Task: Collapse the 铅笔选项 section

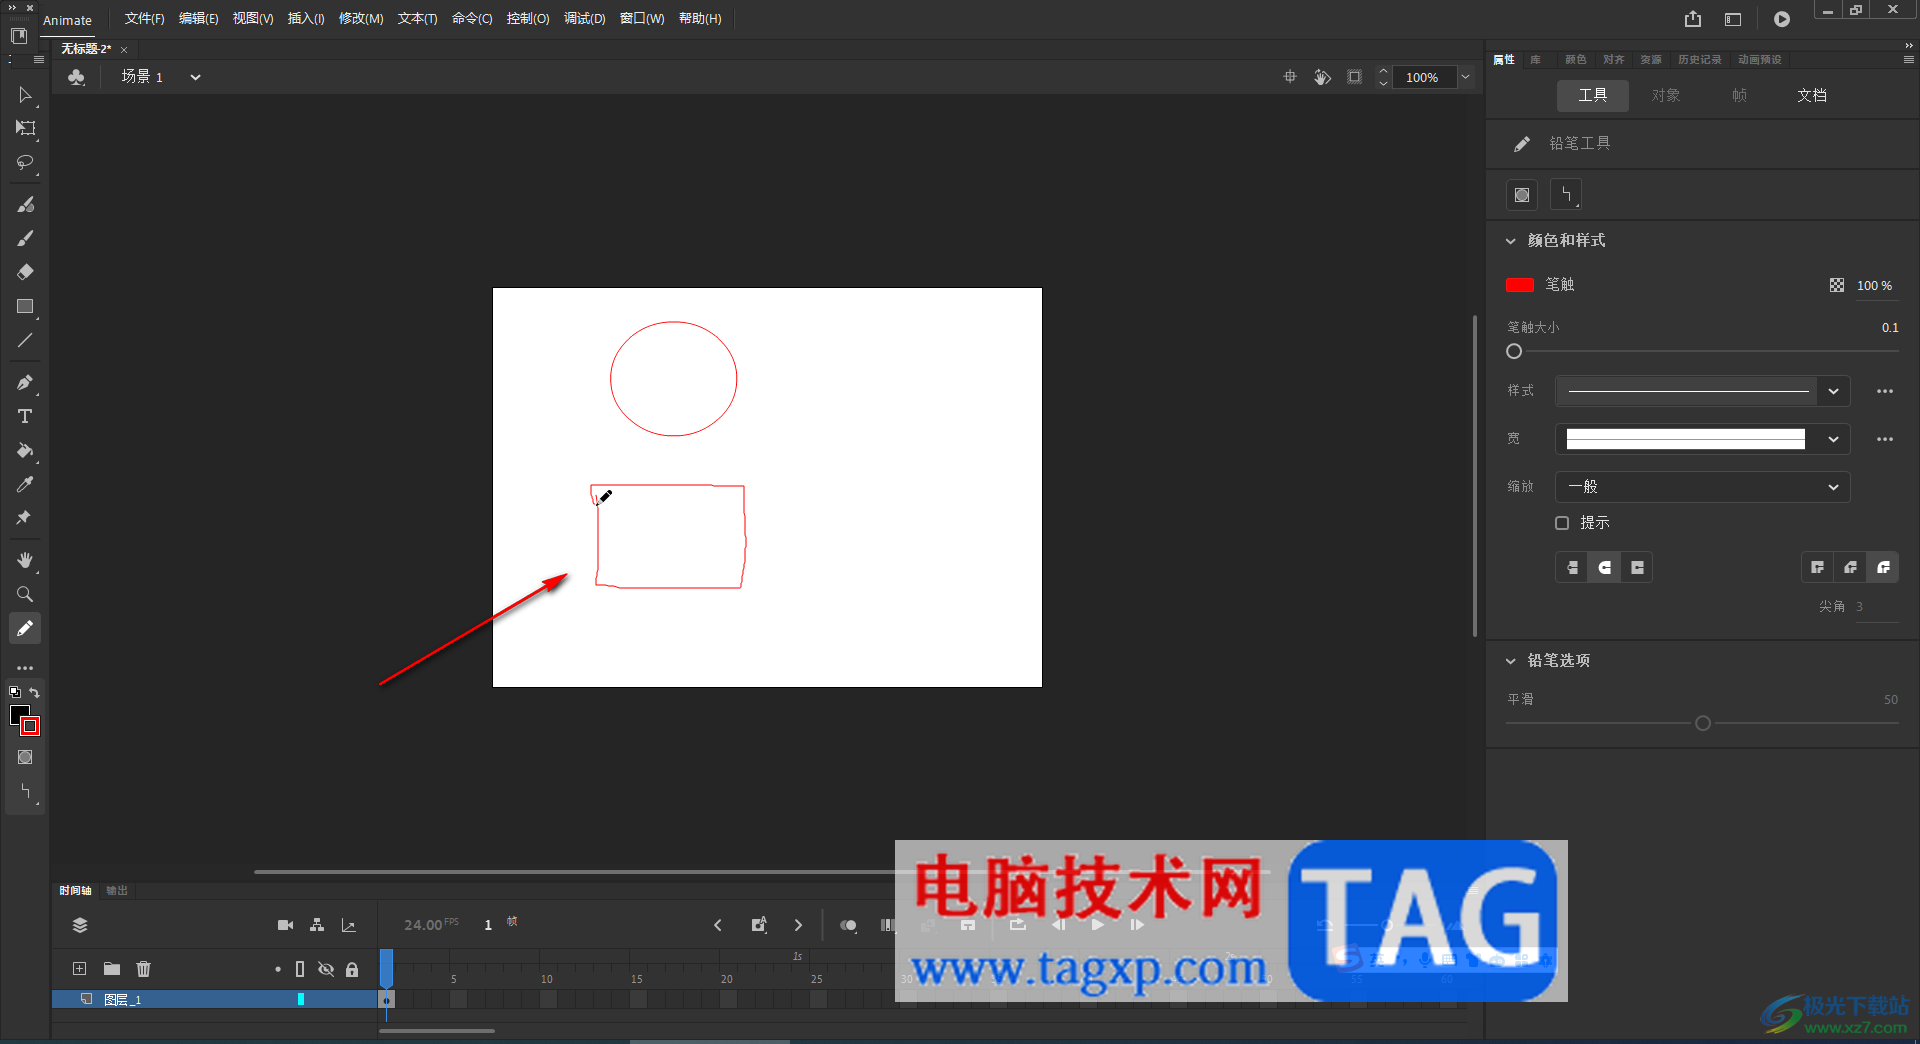Action: tap(1511, 661)
